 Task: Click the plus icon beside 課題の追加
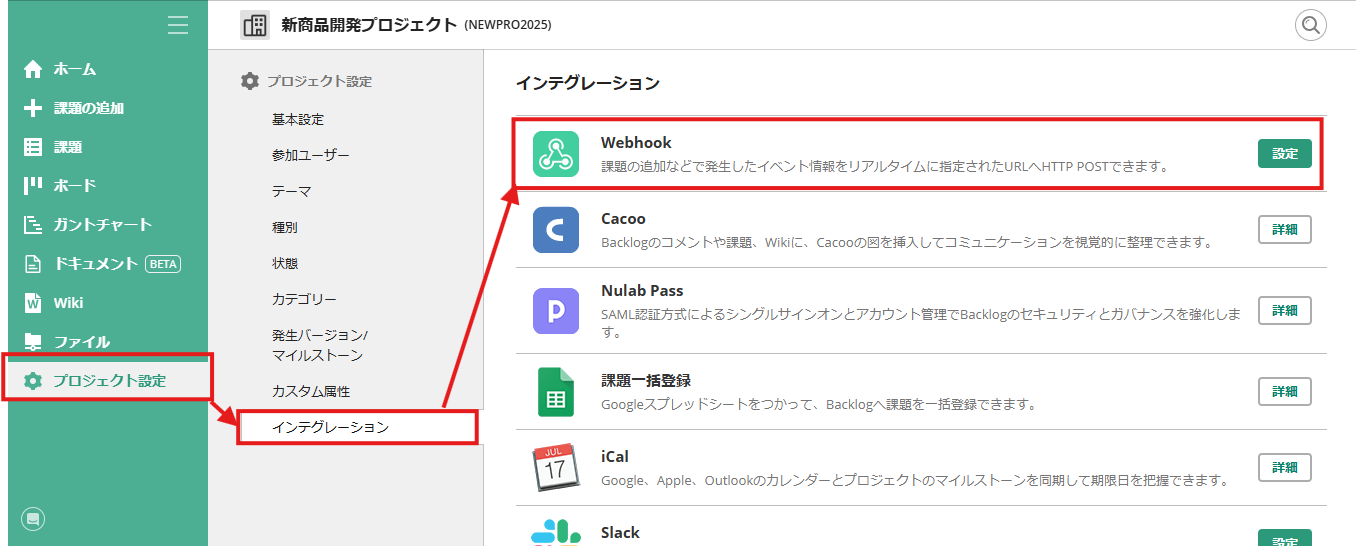(x=33, y=108)
